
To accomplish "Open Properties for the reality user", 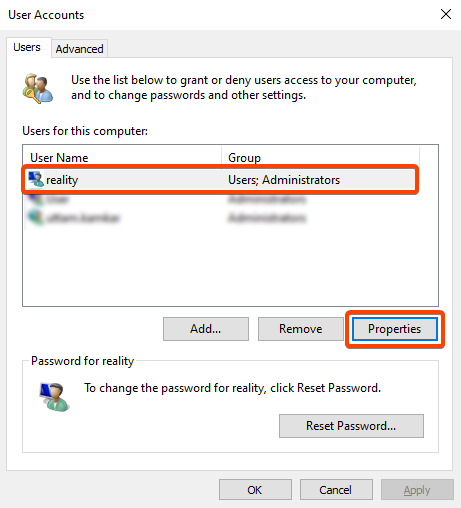I will (395, 329).
